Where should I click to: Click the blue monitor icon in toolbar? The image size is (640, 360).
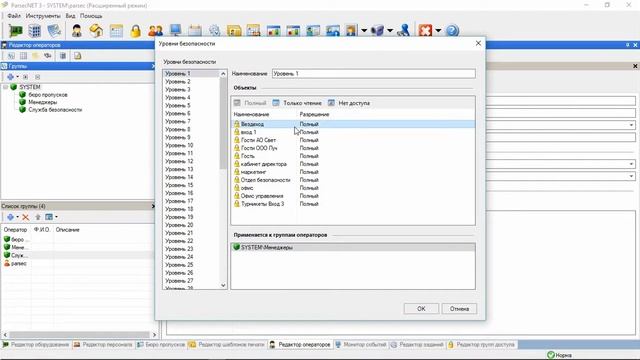click(176, 31)
